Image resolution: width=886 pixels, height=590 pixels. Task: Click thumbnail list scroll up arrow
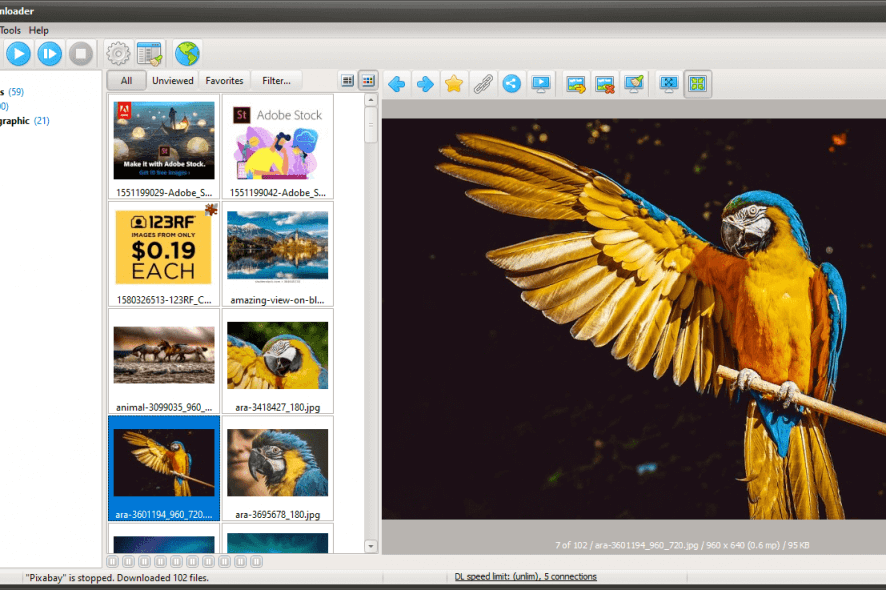(x=371, y=101)
